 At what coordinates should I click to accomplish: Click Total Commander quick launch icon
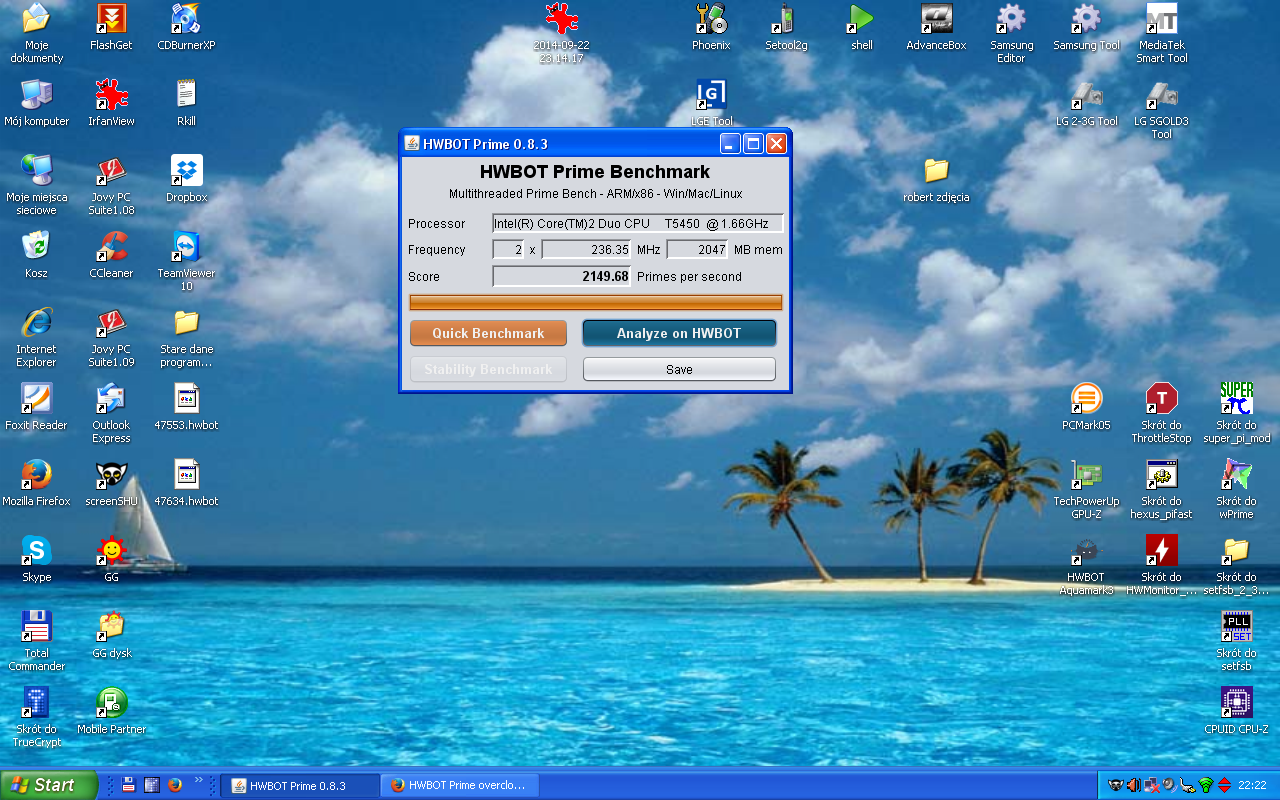[x=129, y=785]
